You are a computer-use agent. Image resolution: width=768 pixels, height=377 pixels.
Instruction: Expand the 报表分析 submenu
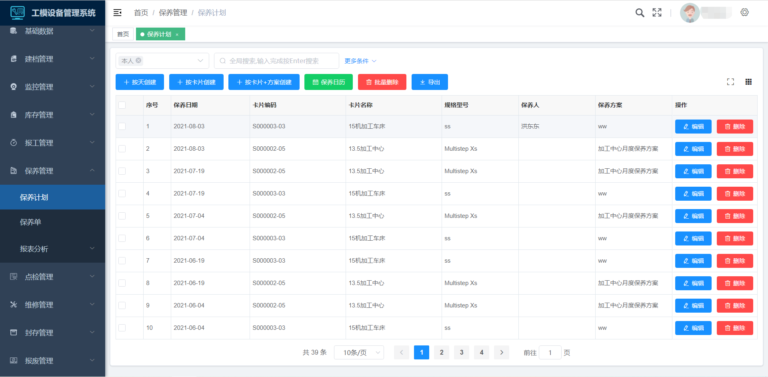(52, 249)
